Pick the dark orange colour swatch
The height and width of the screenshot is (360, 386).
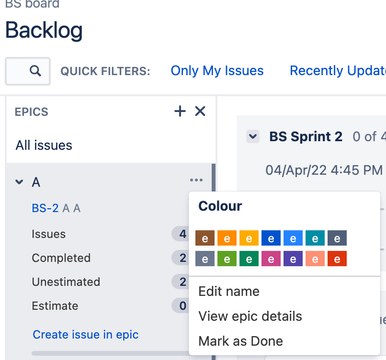tap(227, 238)
